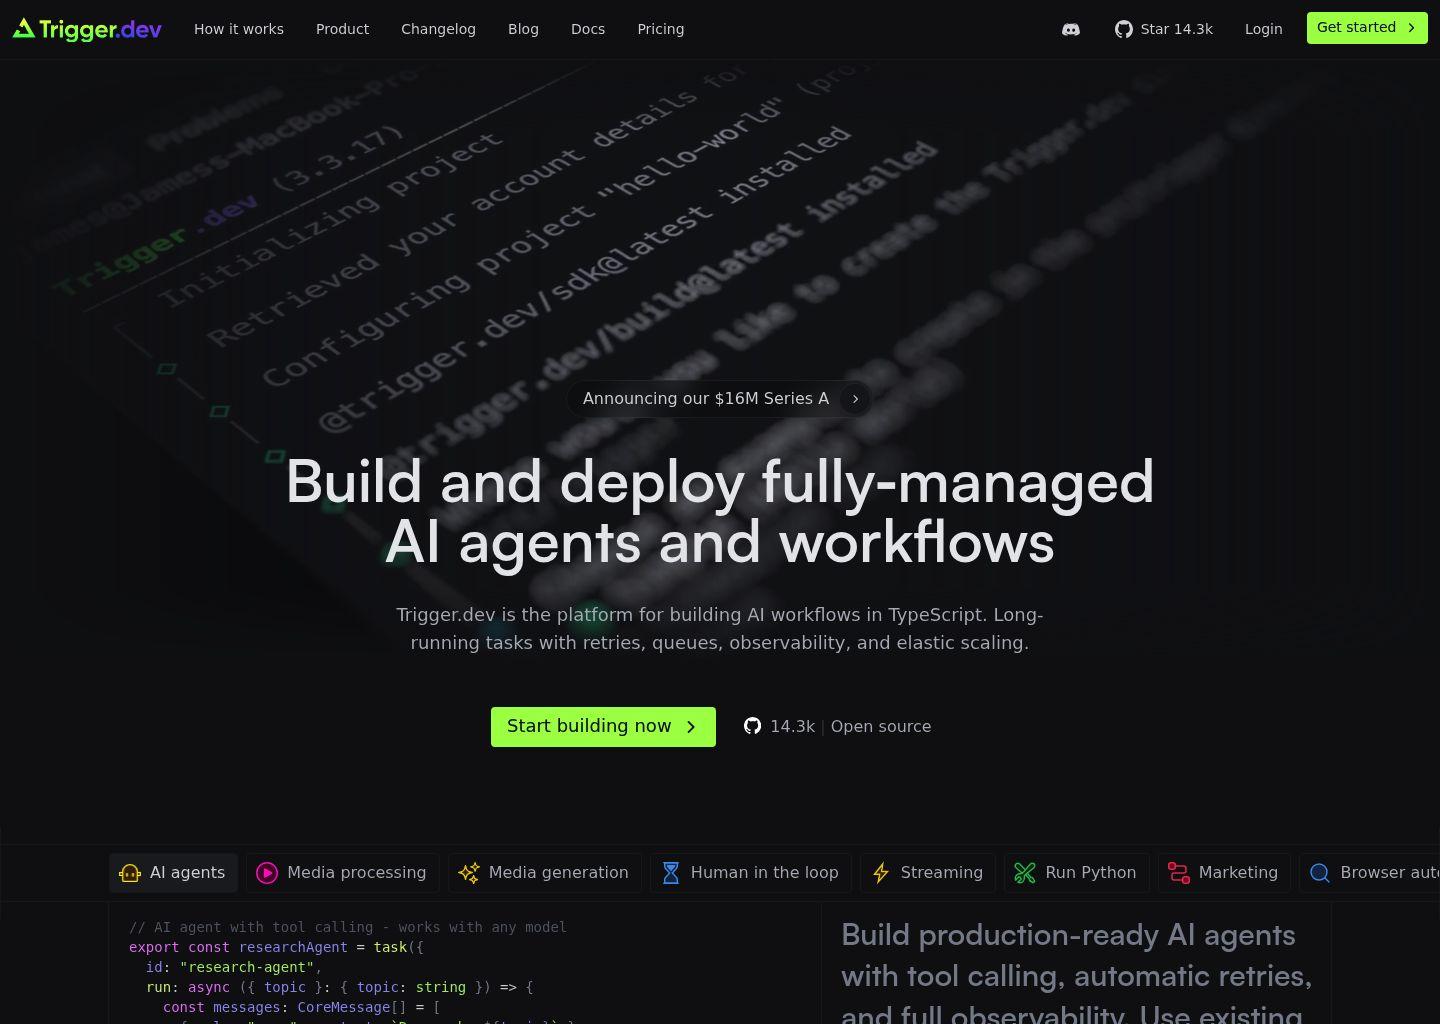
Task: Open the Browser automation tab
Action: tap(1372, 873)
